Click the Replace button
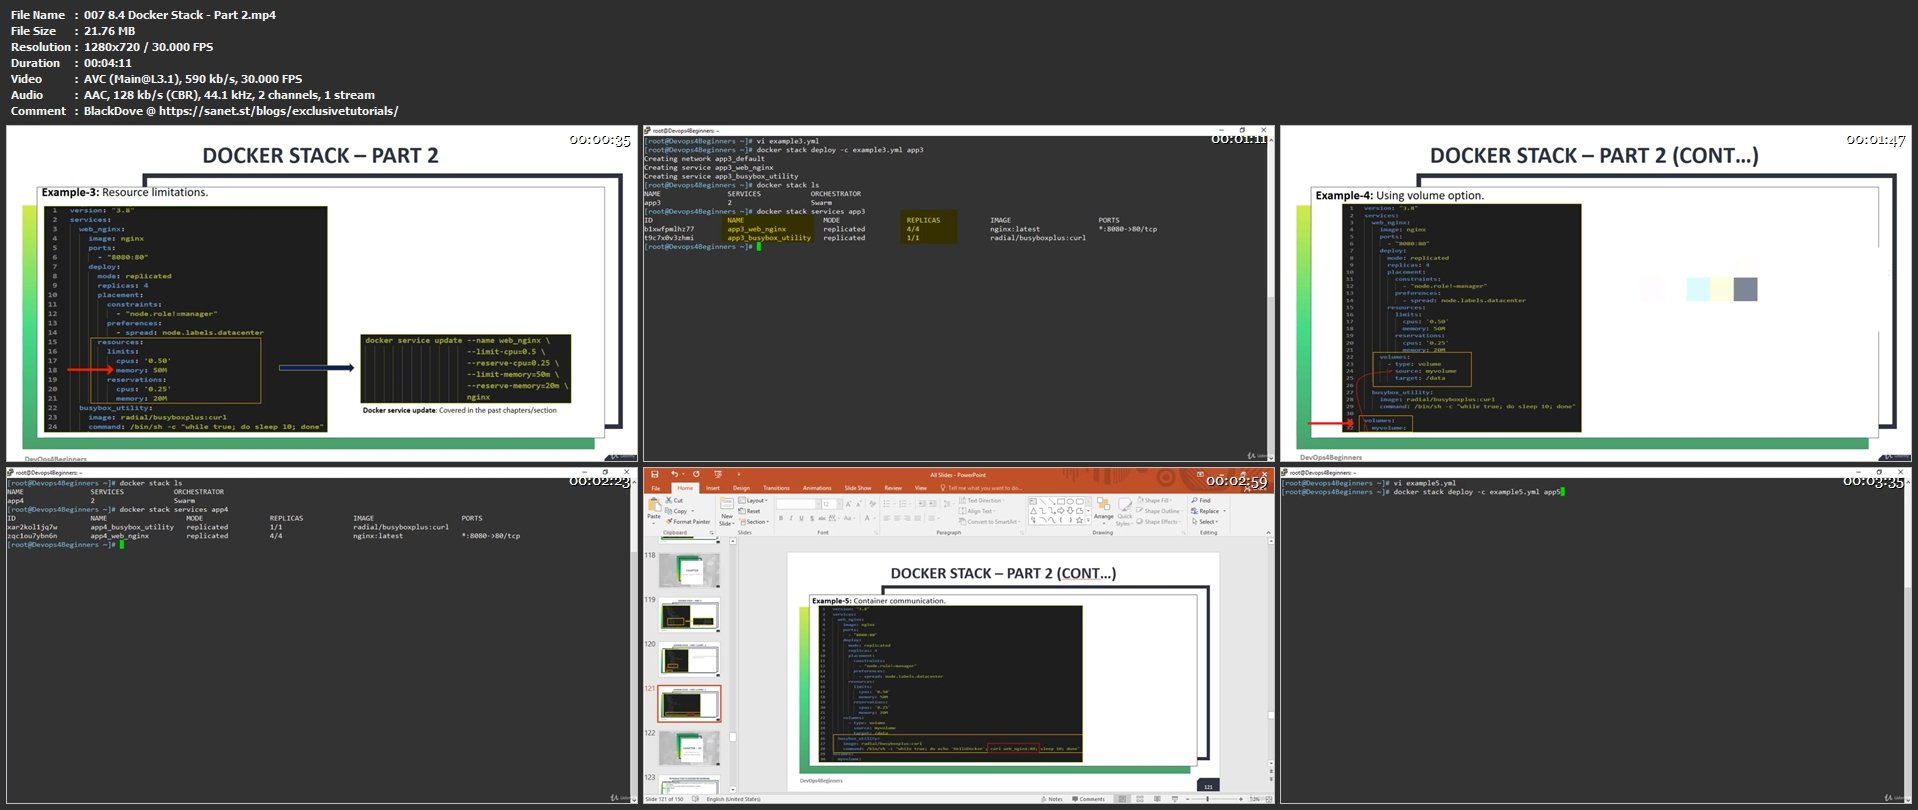This screenshot has width=1918, height=810. 1206,511
